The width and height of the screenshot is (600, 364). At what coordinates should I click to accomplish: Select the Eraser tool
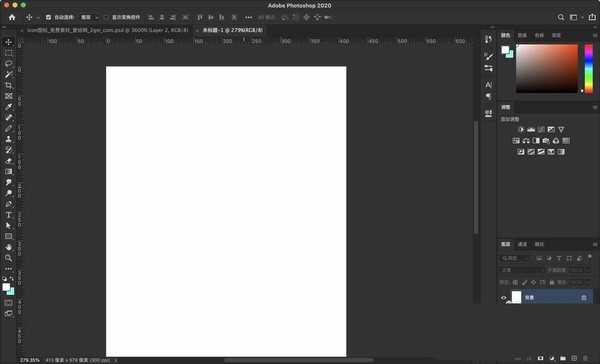coord(8,161)
